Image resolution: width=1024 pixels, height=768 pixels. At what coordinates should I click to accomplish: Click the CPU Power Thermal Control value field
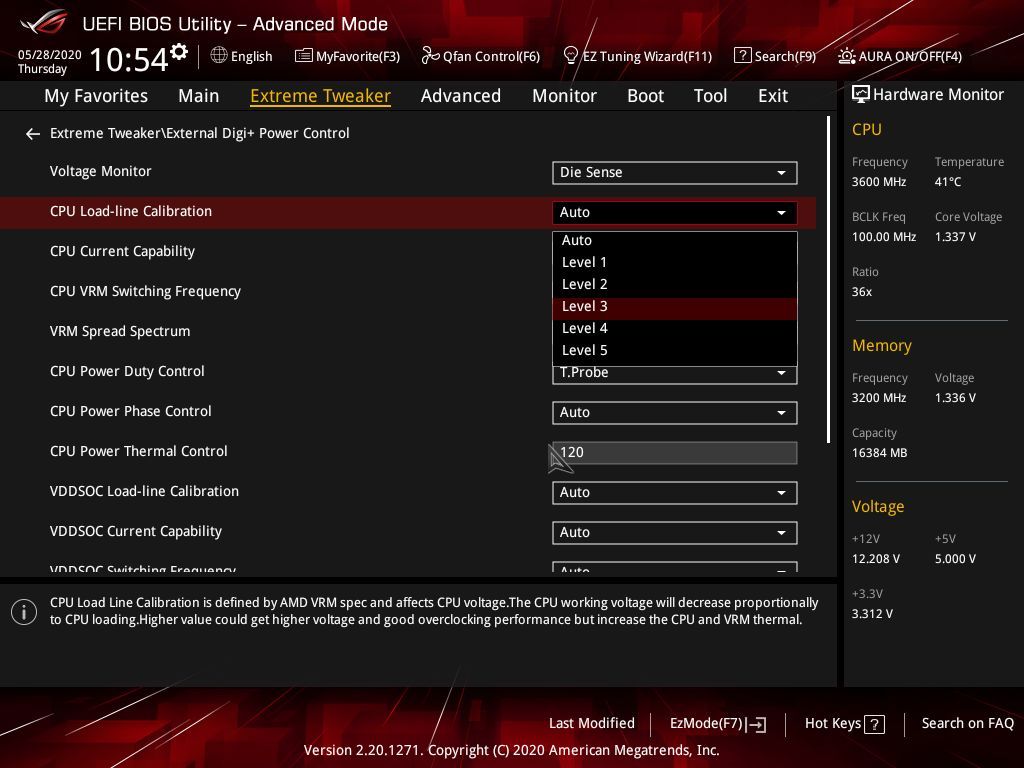675,453
